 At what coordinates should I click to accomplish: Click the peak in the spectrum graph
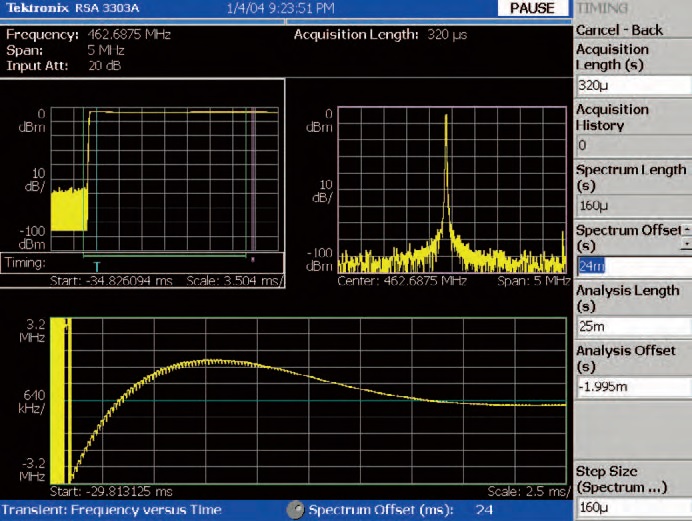pos(446,118)
